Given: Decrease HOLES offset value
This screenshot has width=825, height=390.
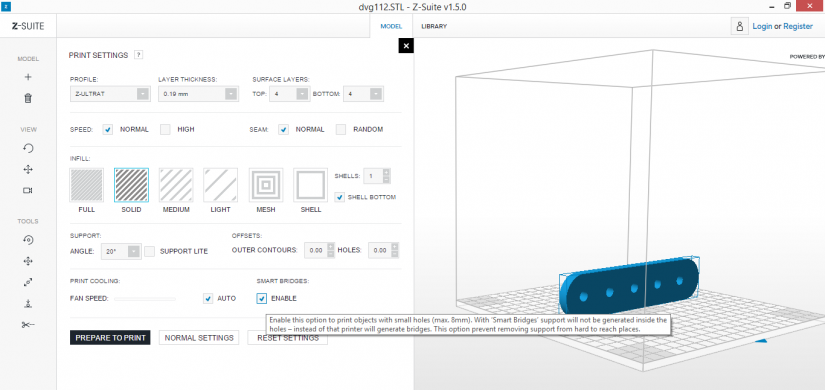Looking at the screenshot, I should pos(395,254).
